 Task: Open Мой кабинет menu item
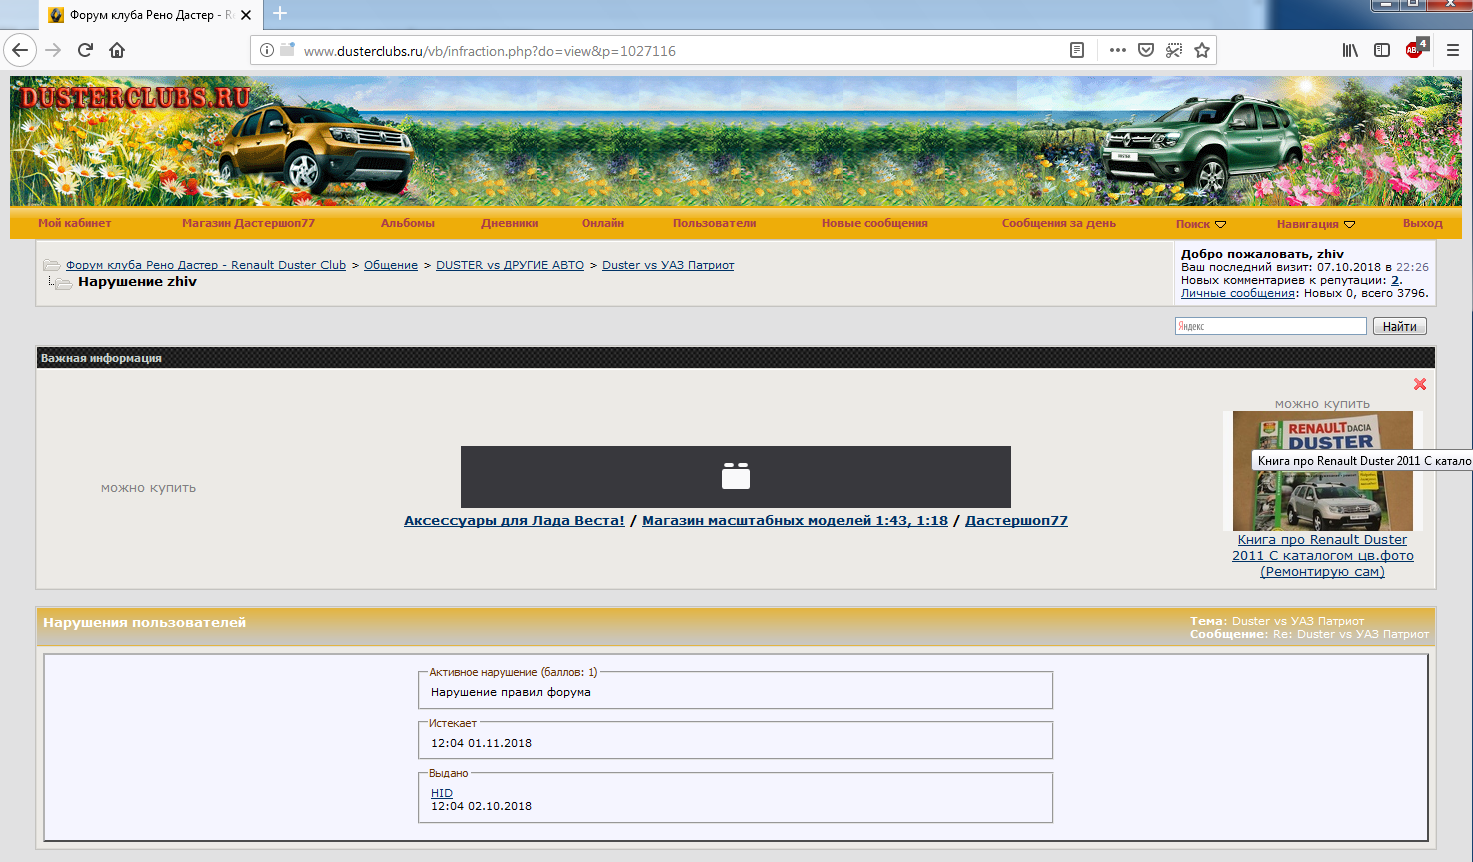click(75, 223)
